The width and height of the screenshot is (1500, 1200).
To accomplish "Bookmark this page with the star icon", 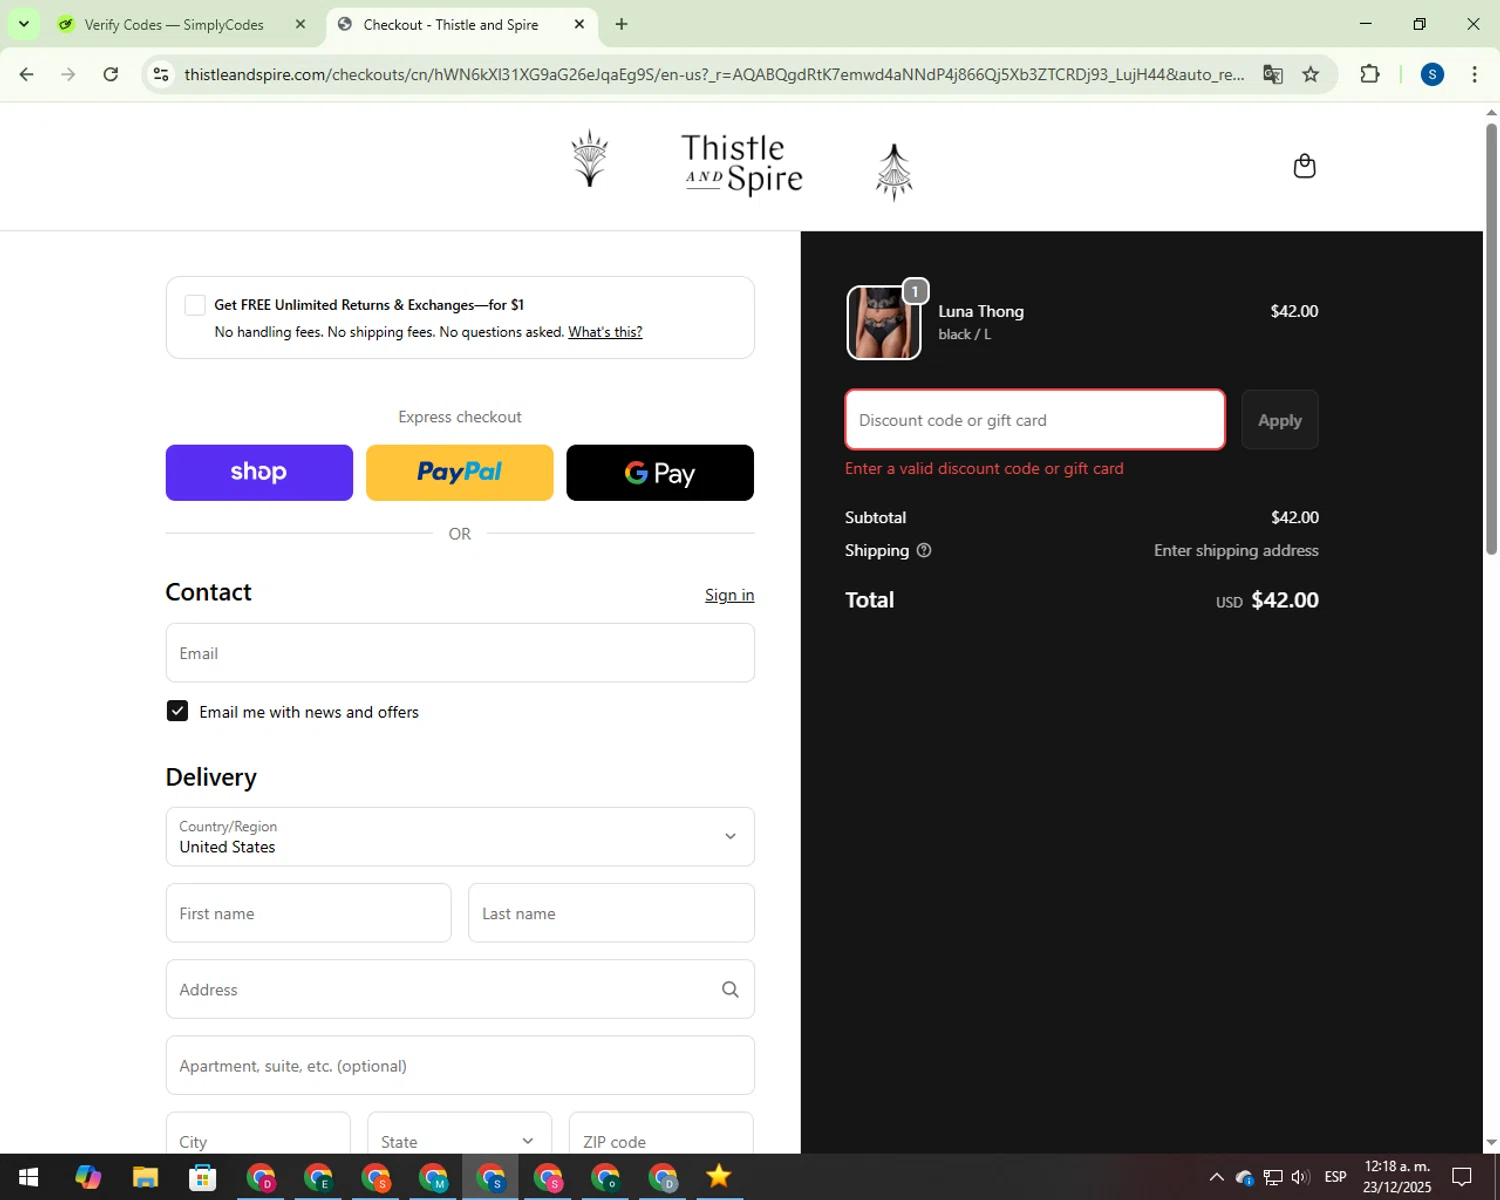I will pos(1311,74).
